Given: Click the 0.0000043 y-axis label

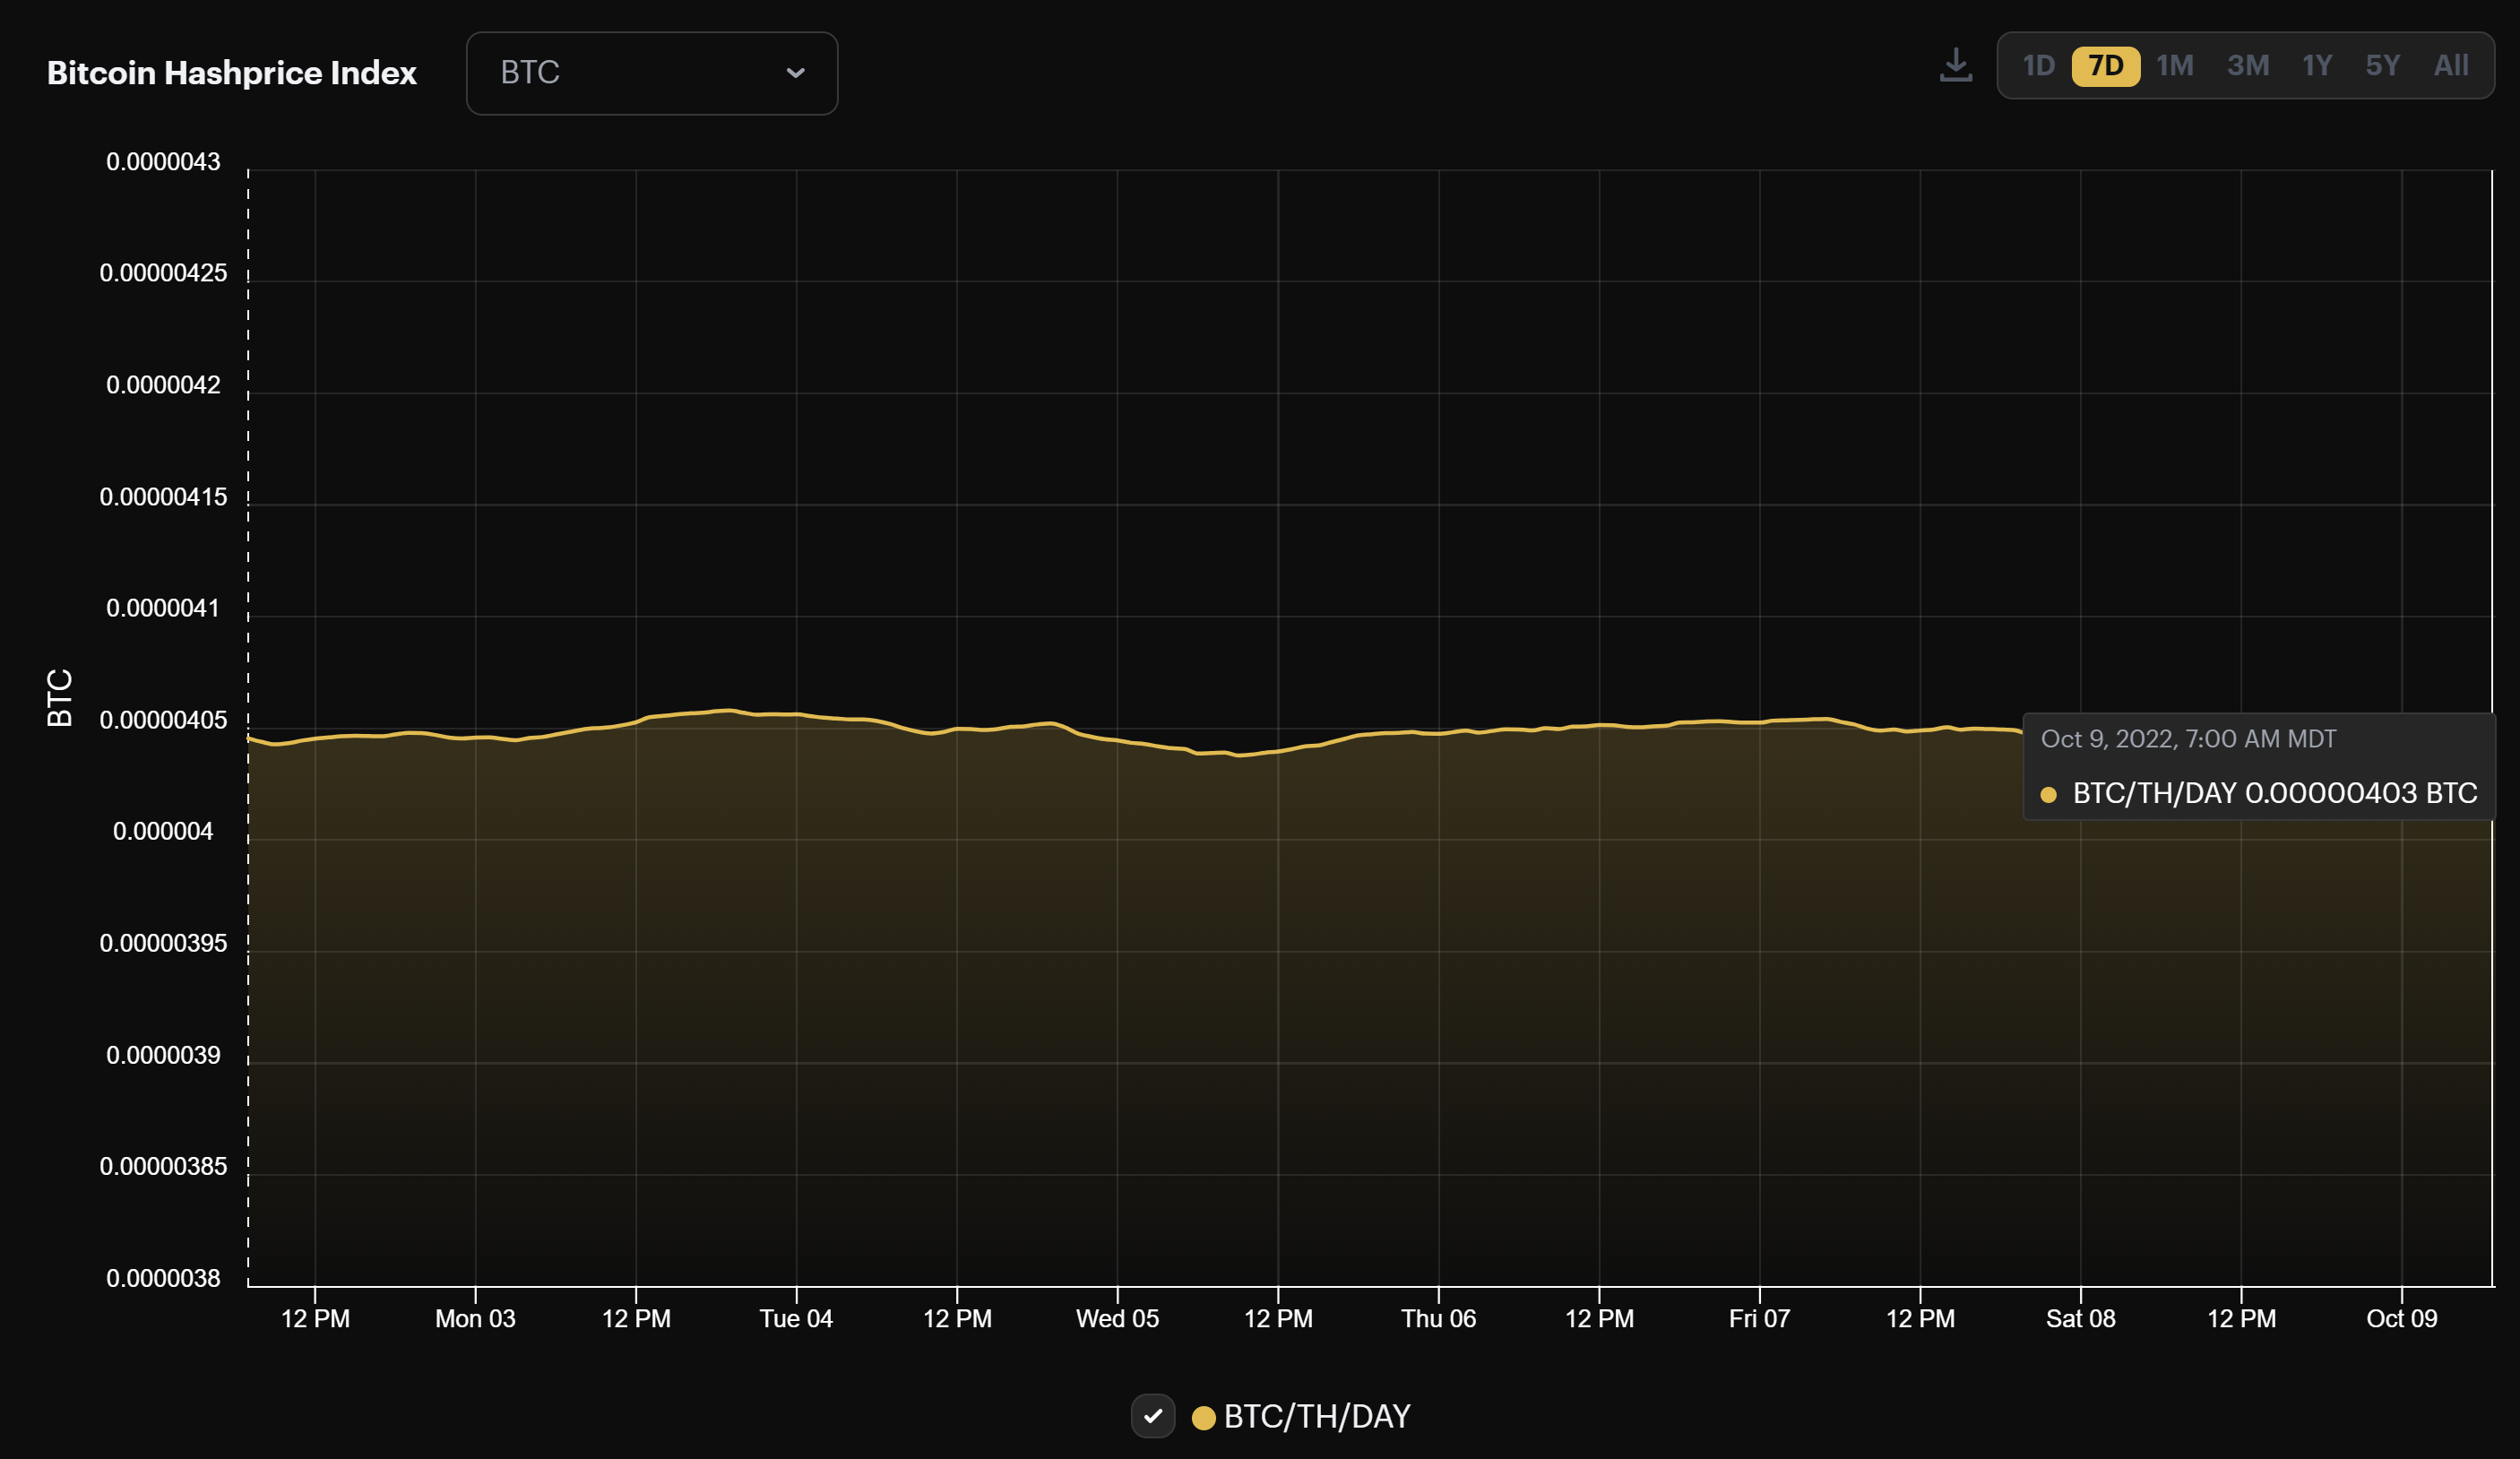Looking at the screenshot, I should click(163, 162).
